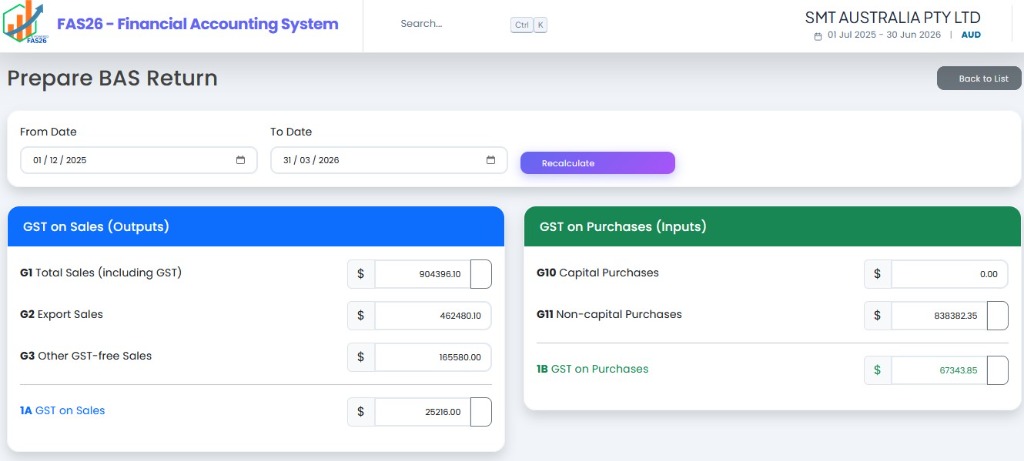Screen dimensions: 1024x461
Task: Focus the Search box in header
Action: [450, 24]
